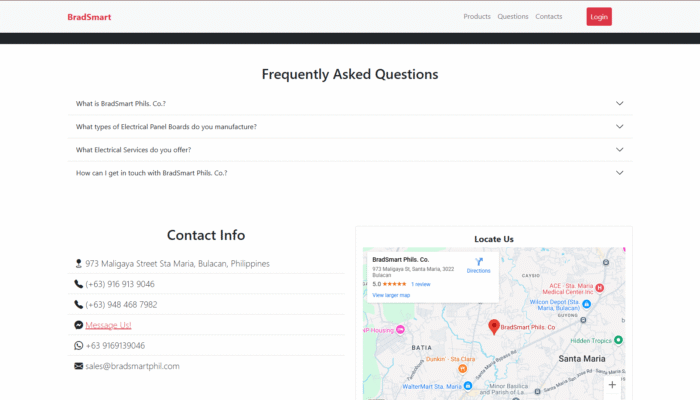Viewport: 700px width, 400px height.
Task: Click the BATIA area label on map
Action: click(x=421, y=347)
